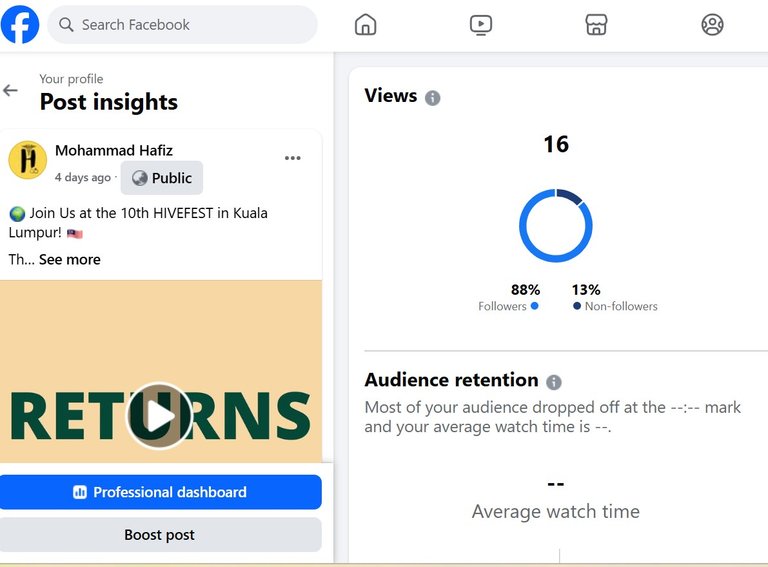Open the Professional dashboard button

pos(161,492)
